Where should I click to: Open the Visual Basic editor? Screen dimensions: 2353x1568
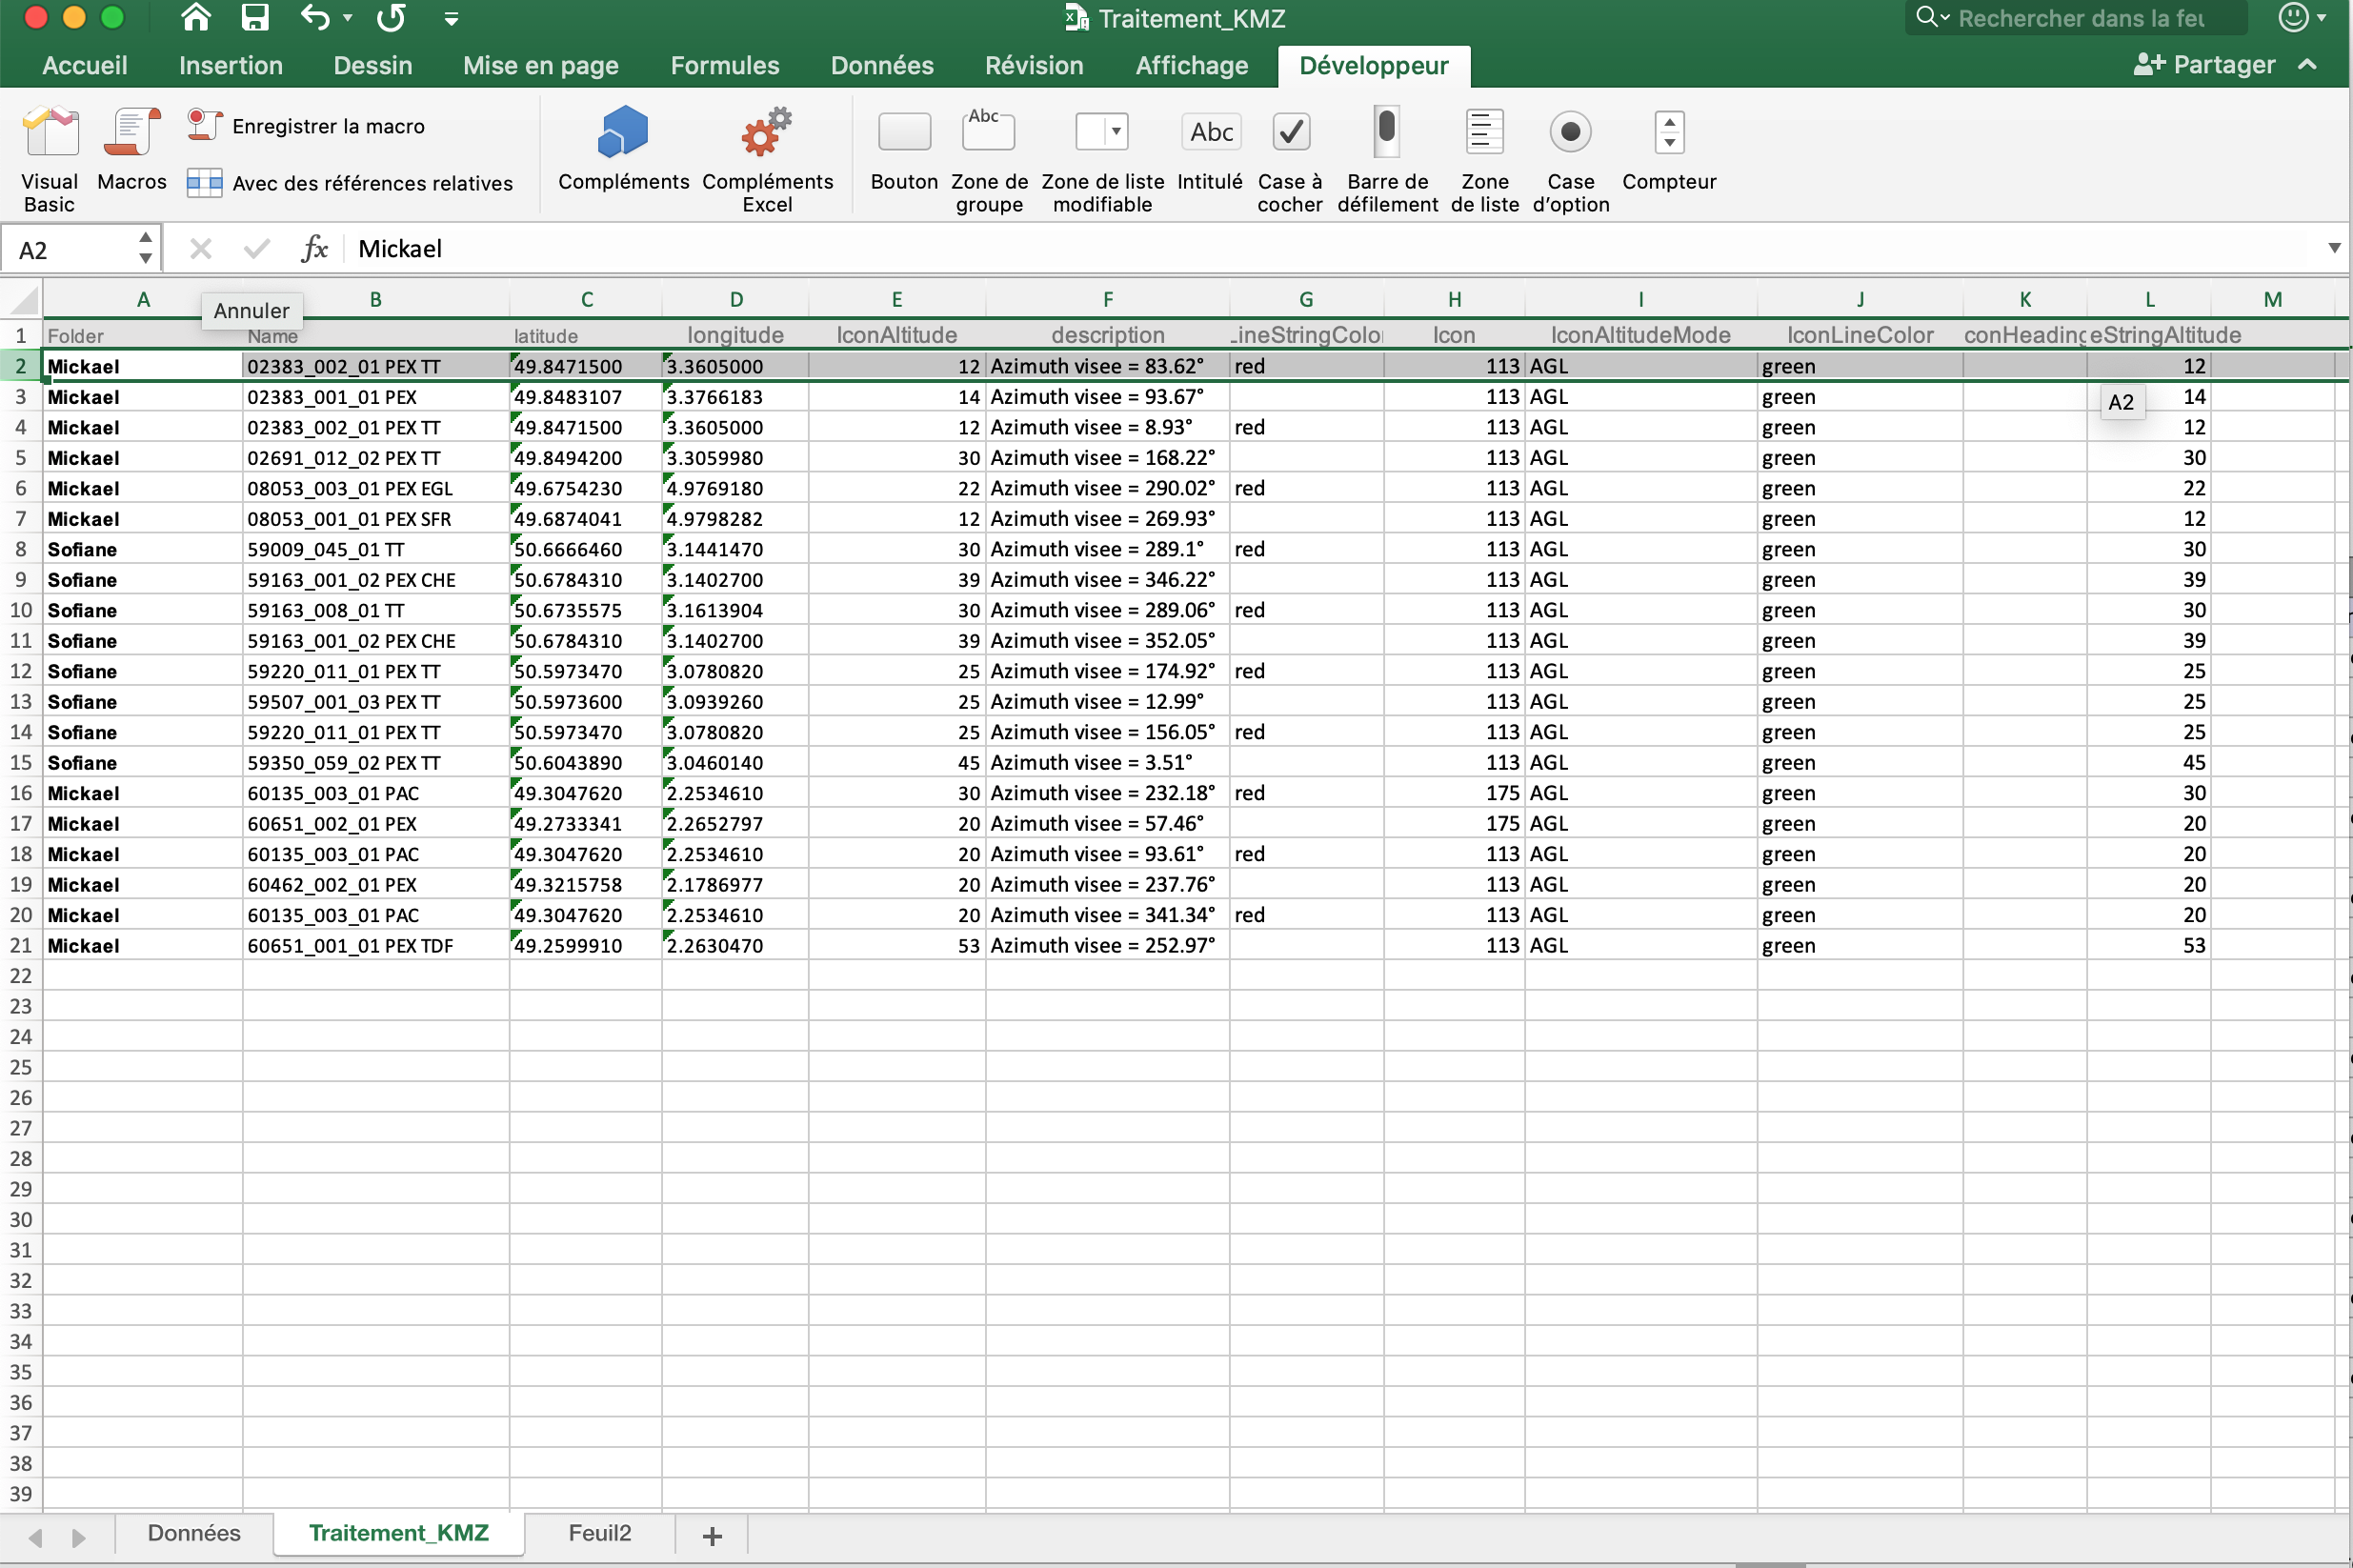click(49, 159)
